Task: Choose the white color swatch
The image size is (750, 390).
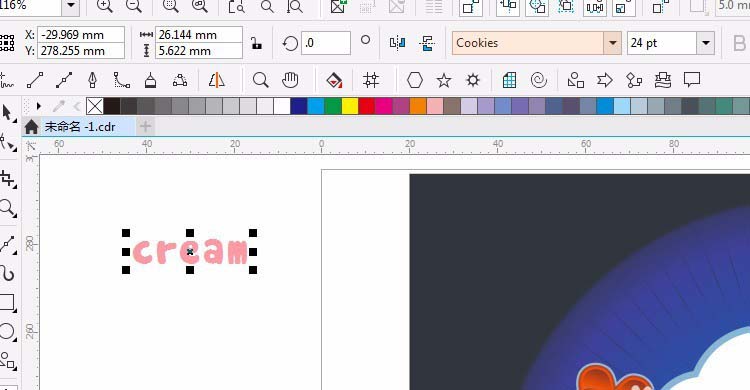Action: coord(282,106)
